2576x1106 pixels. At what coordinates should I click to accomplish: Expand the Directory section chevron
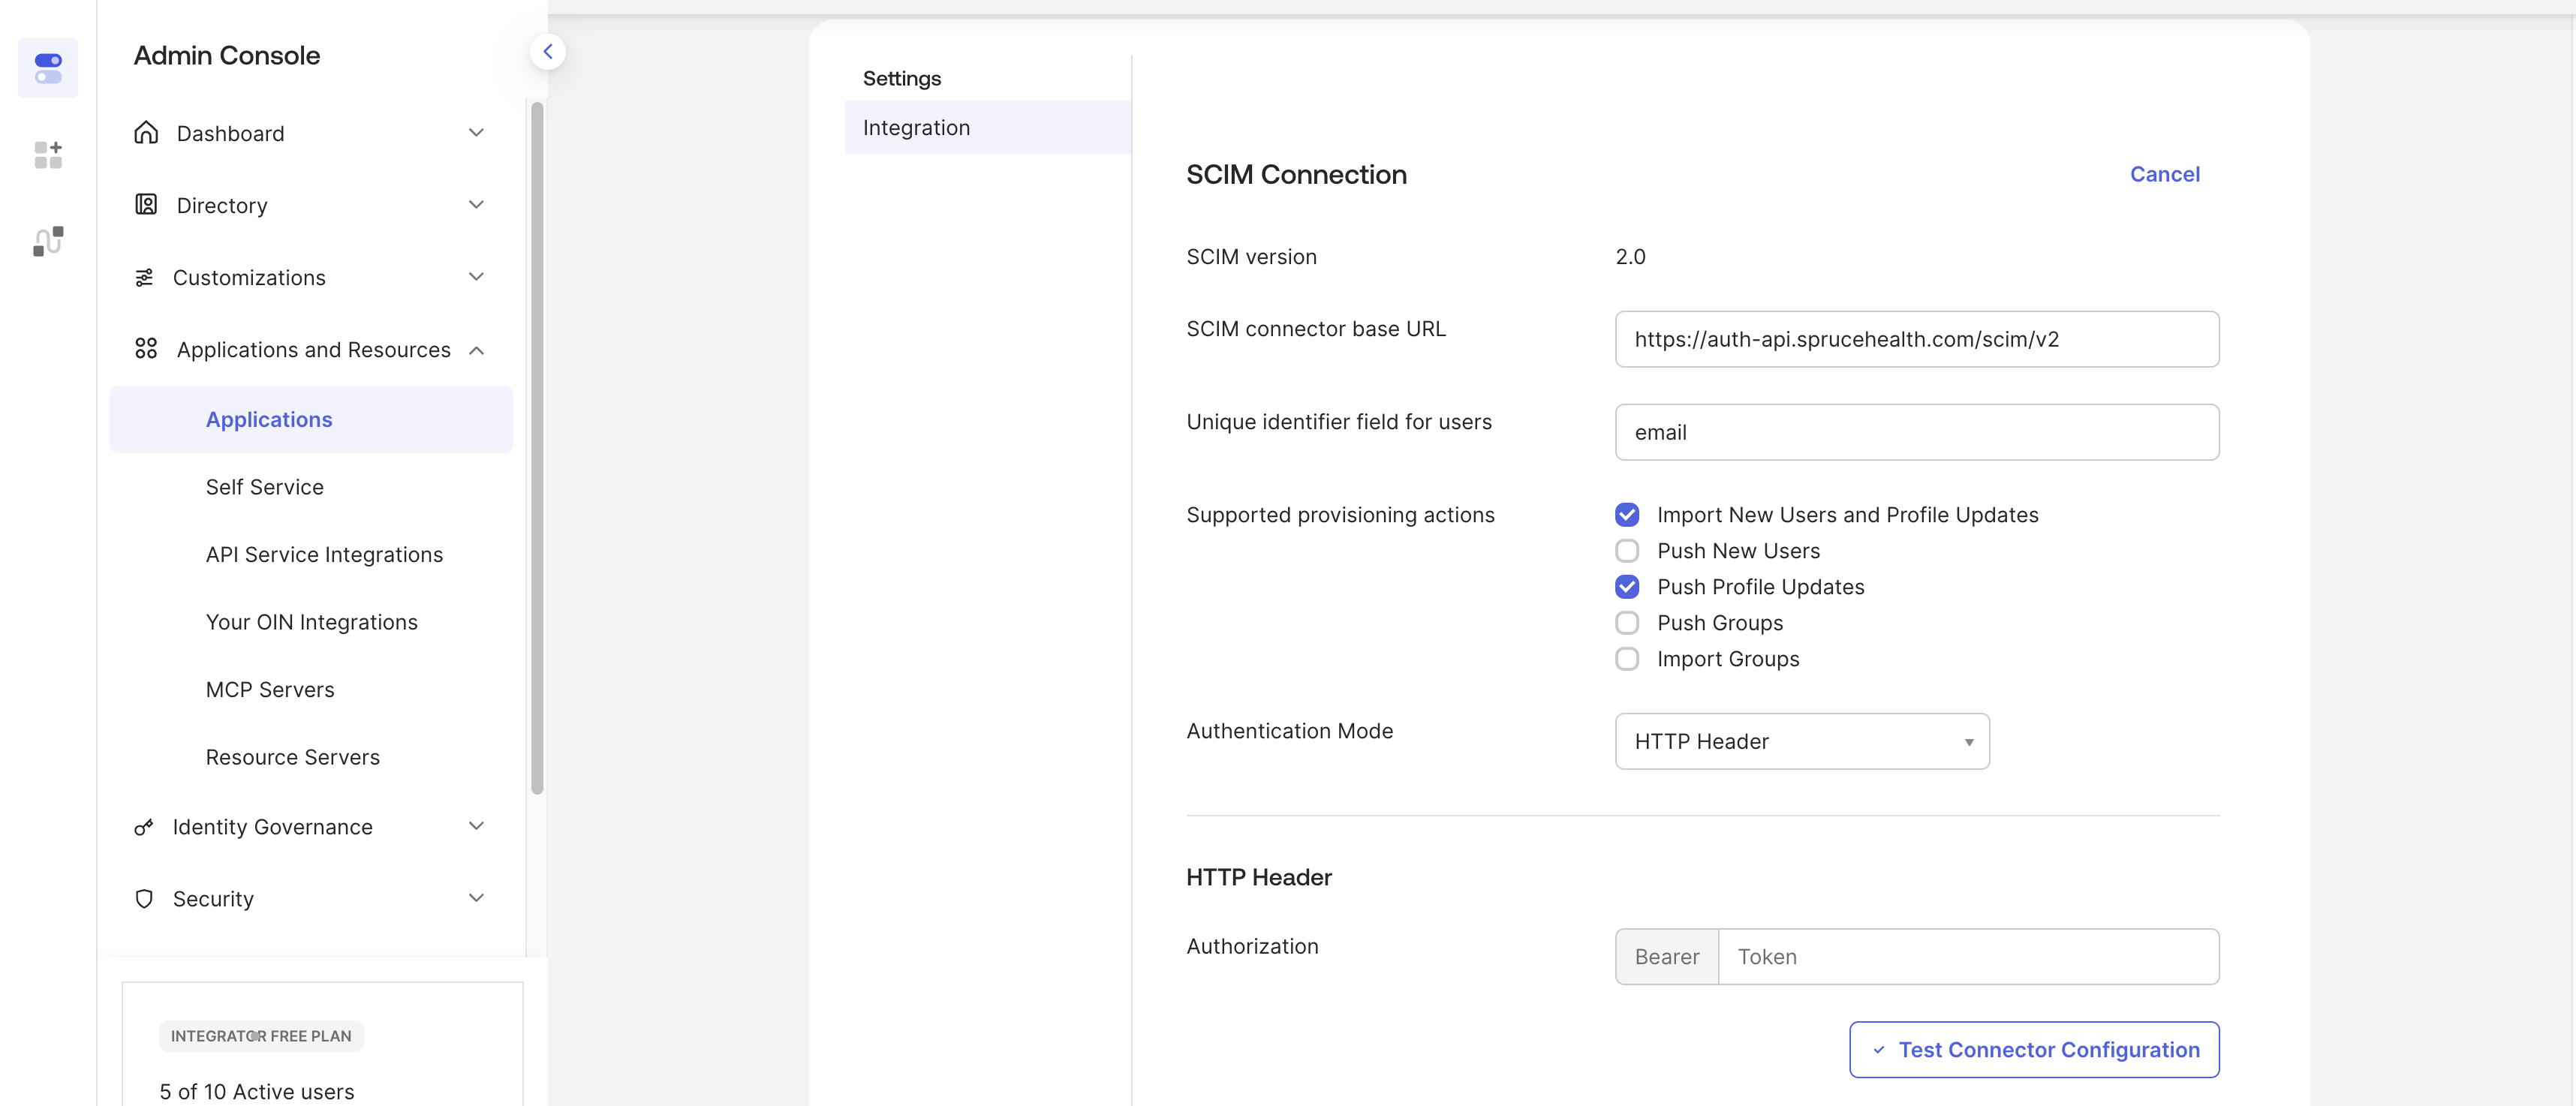[476, 205]
